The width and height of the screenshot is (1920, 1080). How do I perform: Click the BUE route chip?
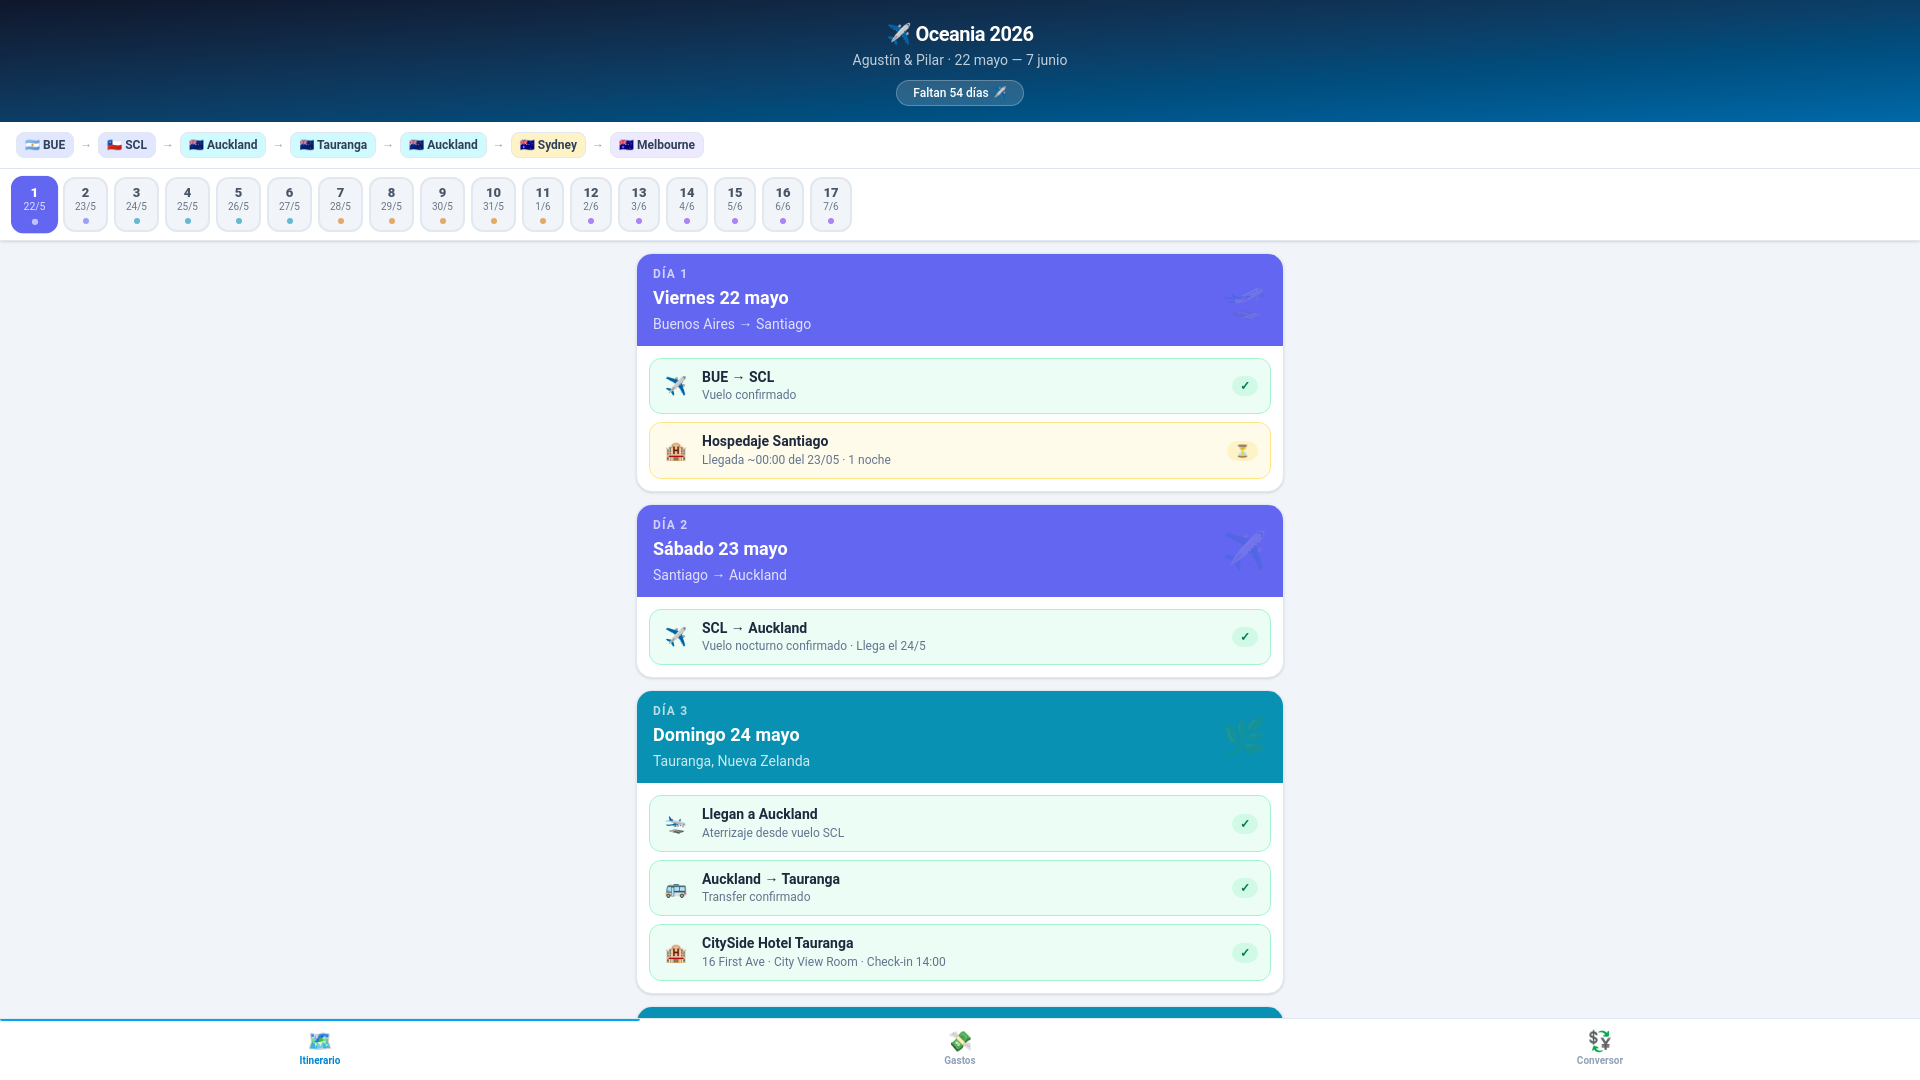[45, 145]
